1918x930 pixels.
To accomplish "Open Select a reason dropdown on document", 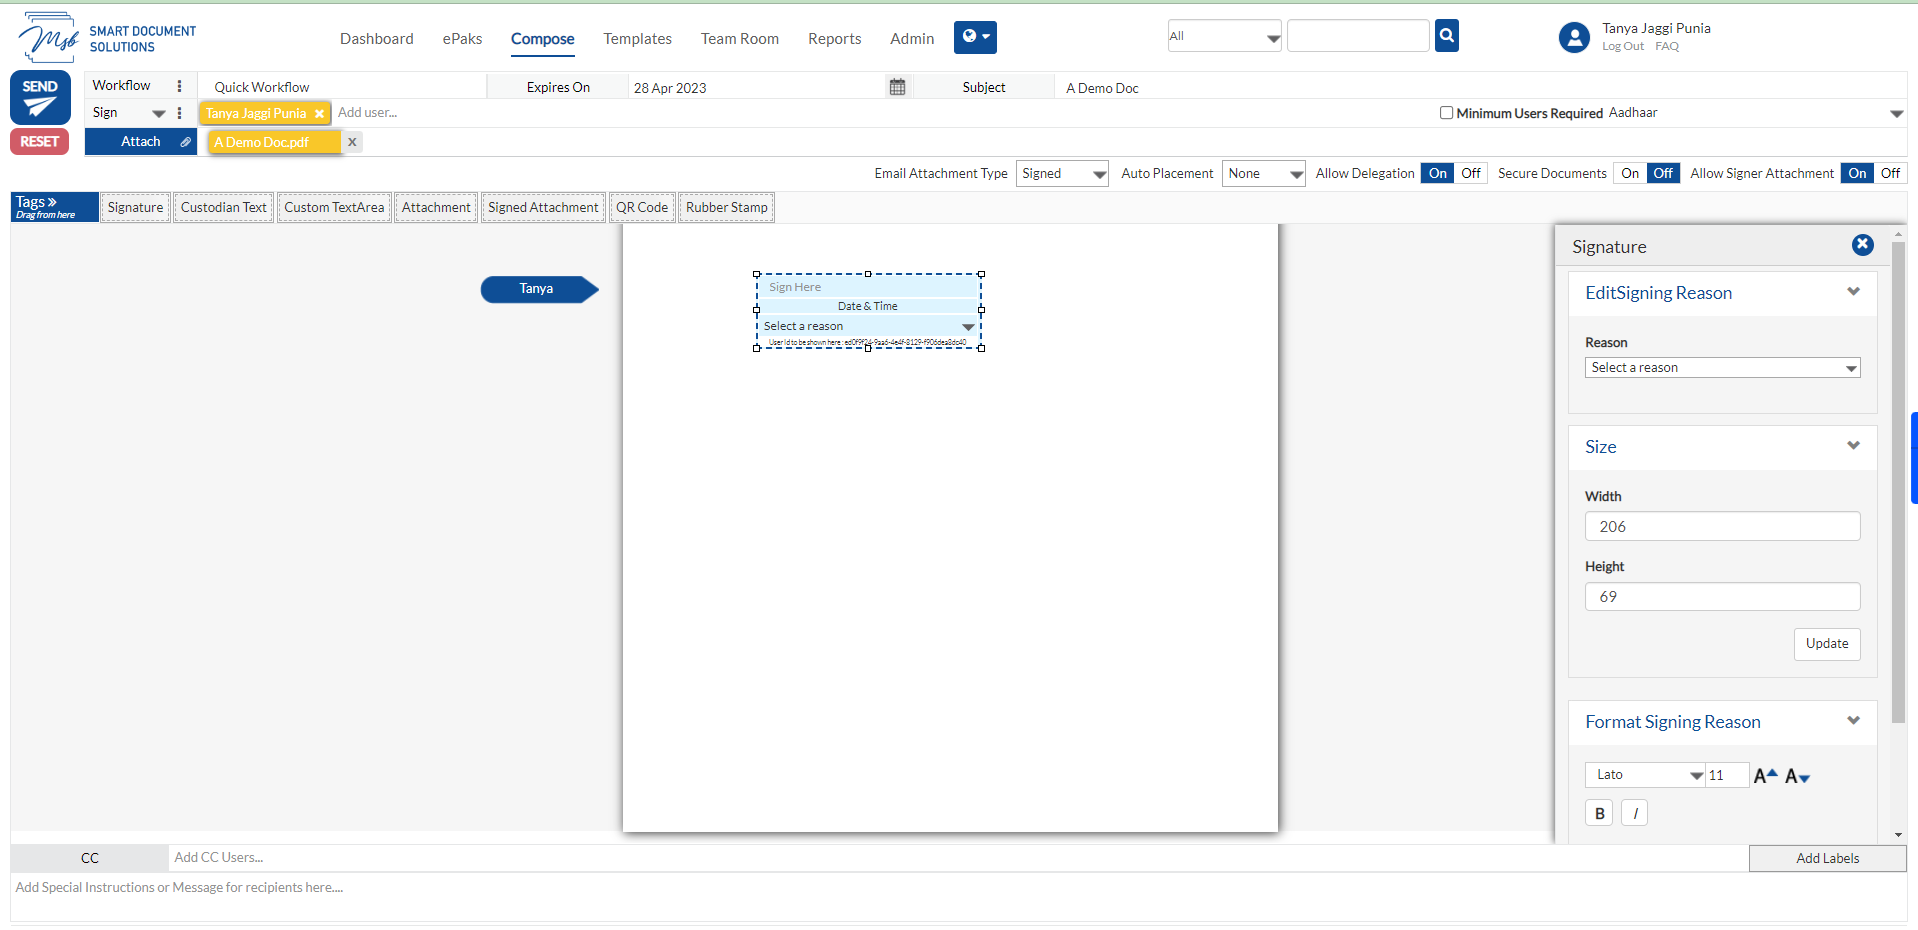I will tap(868, 326).
